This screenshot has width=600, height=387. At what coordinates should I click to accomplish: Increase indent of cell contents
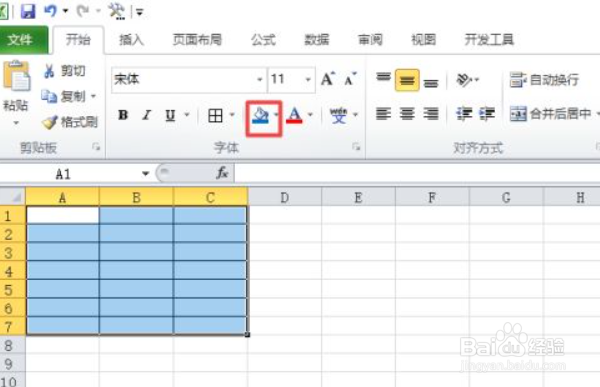point(486,114)
